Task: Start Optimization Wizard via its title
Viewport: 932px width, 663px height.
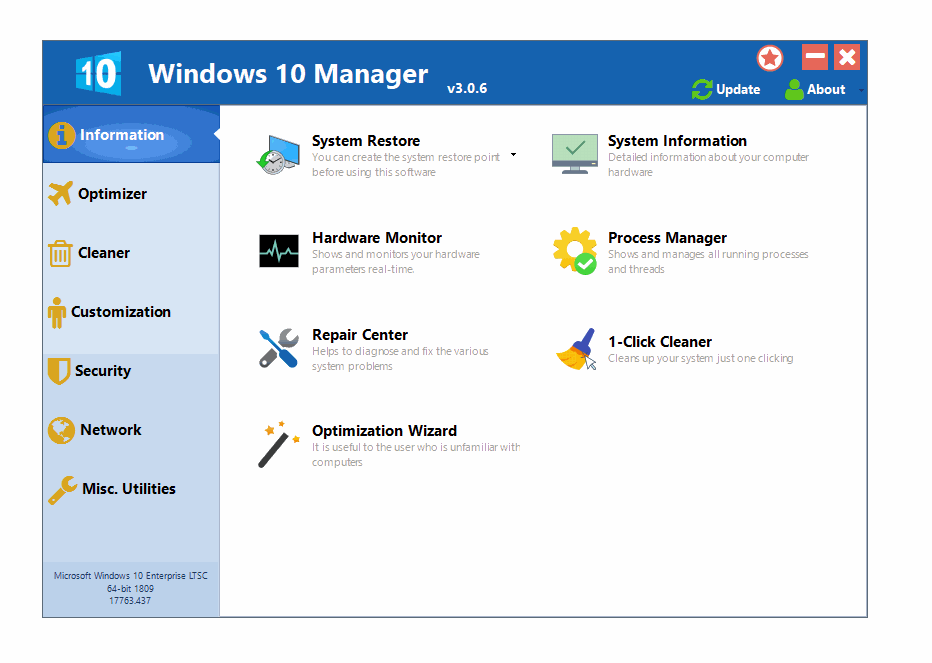Action: [x=384, y=431]
